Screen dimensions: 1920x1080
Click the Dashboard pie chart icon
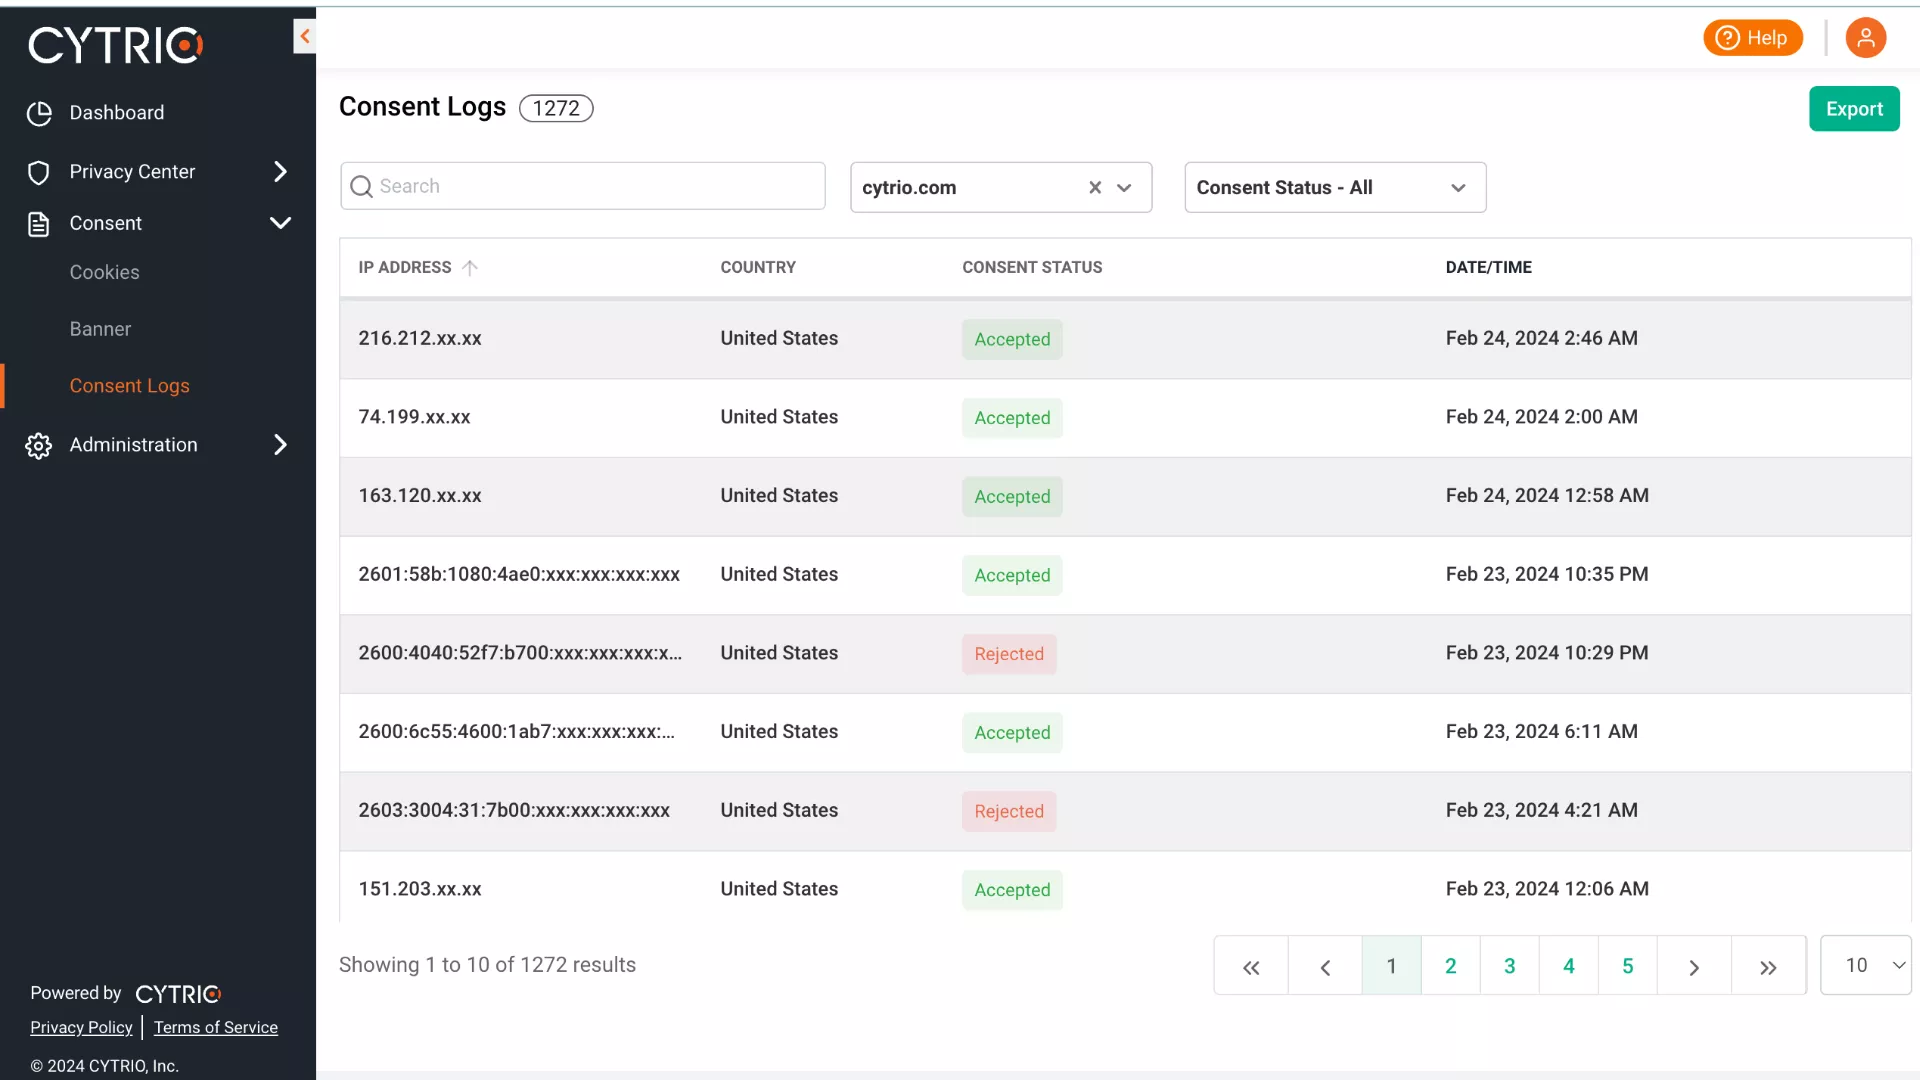click(x=39, y=113)
